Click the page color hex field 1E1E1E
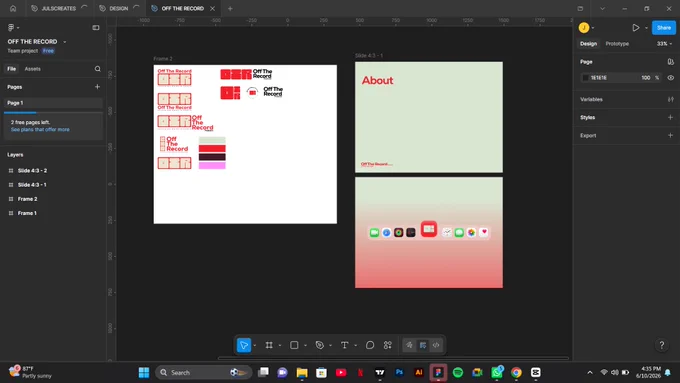 coord(598,78)
